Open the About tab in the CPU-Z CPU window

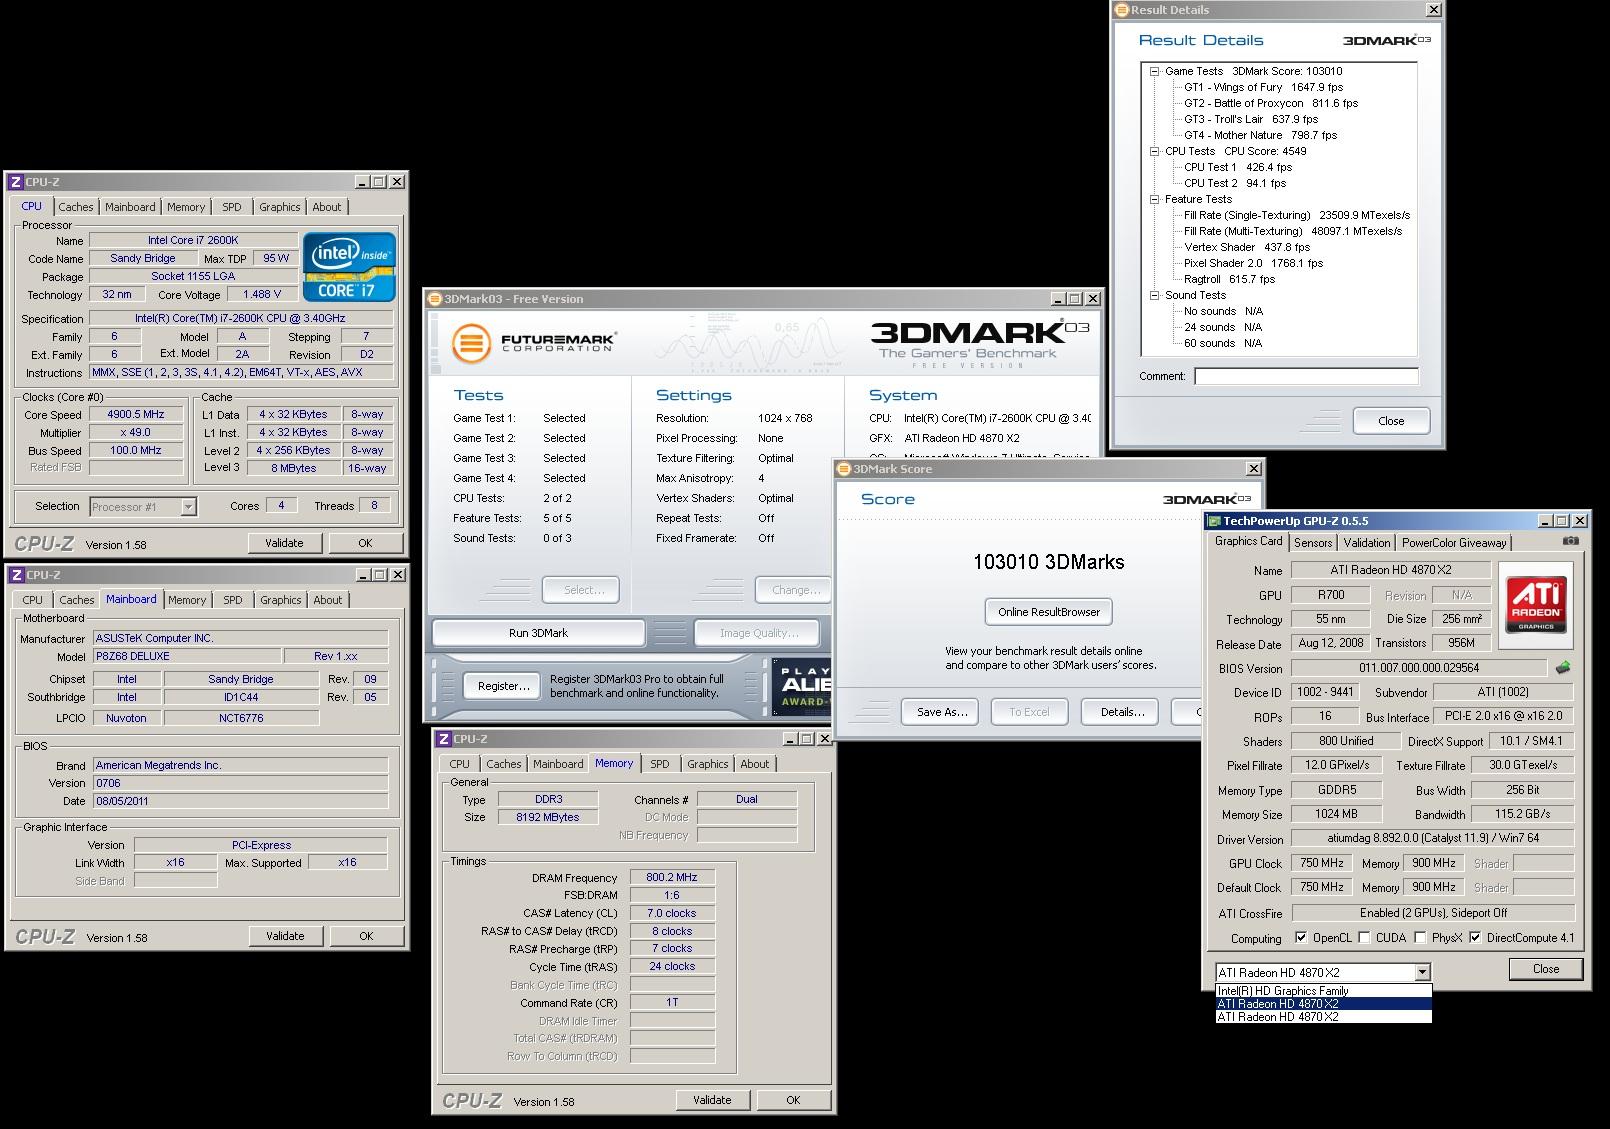point(327,207)
